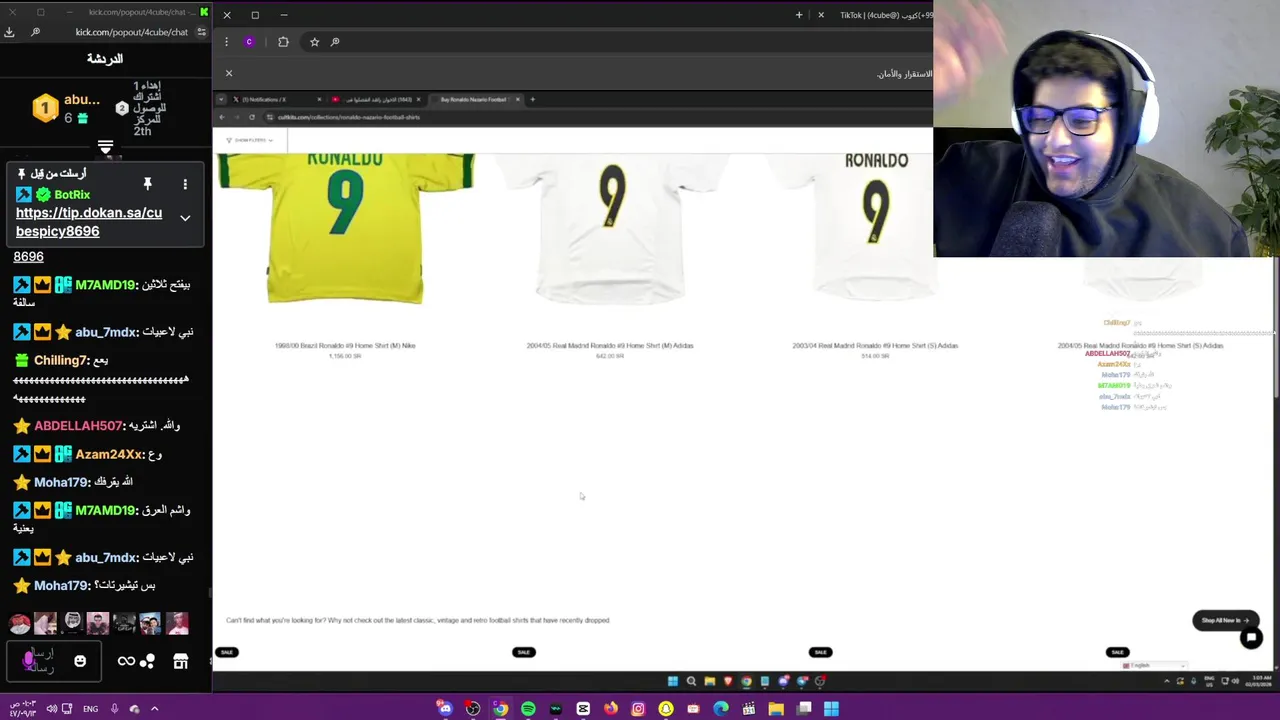Go back in inner browser
This screenshot has width=1280, height=720.
[222, 117]
